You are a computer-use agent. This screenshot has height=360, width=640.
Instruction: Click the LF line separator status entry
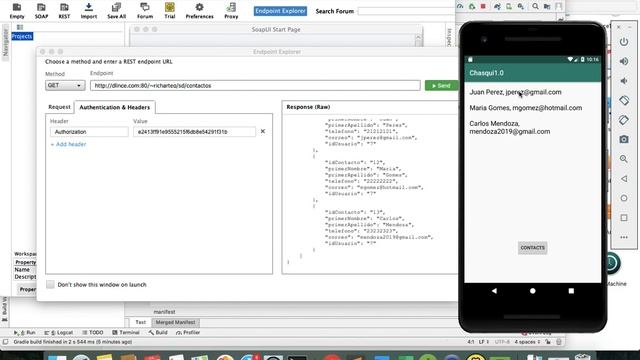point(484,342)
